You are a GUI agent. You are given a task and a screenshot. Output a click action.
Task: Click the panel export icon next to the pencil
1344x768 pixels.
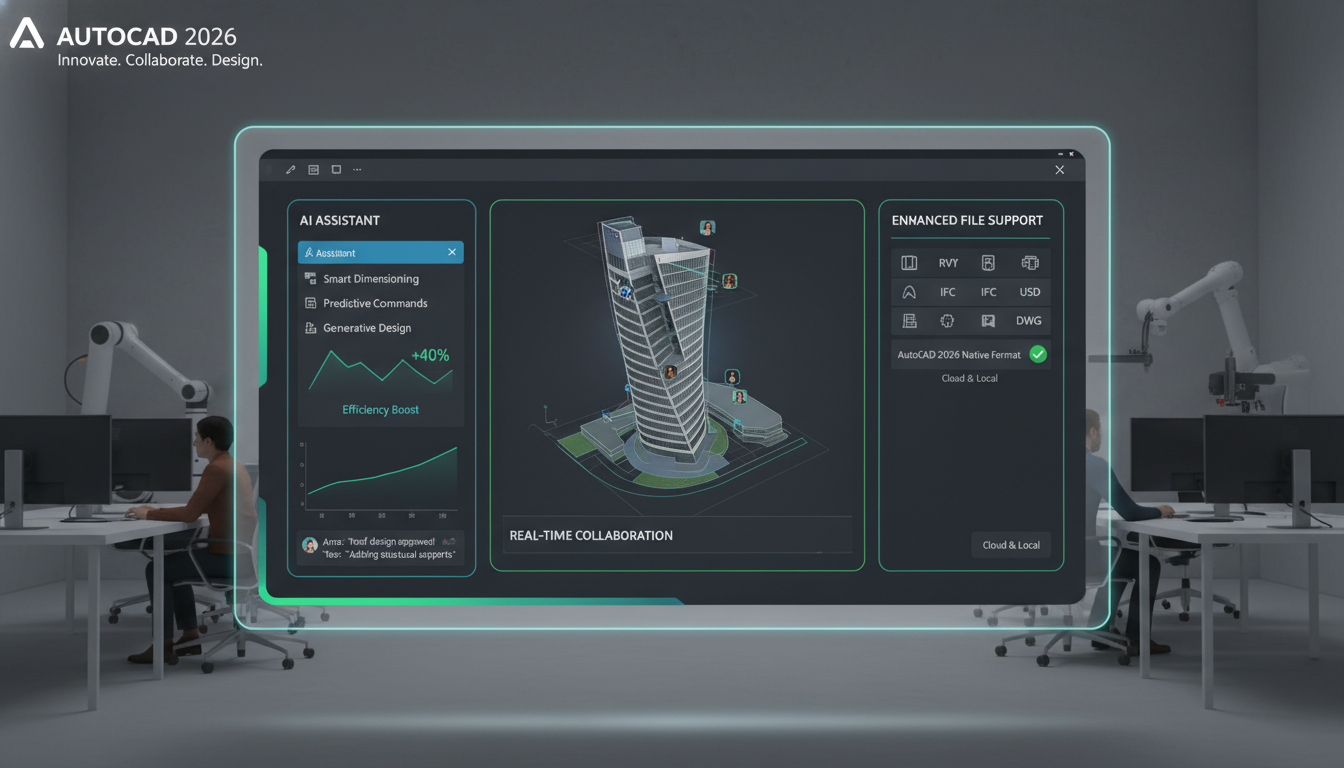point(312,169)
